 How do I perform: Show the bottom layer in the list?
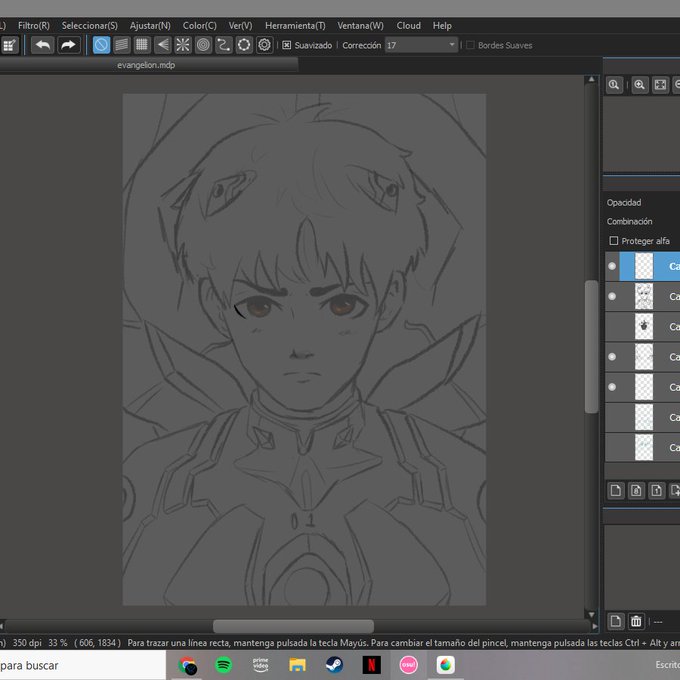(x=612, y=447)
